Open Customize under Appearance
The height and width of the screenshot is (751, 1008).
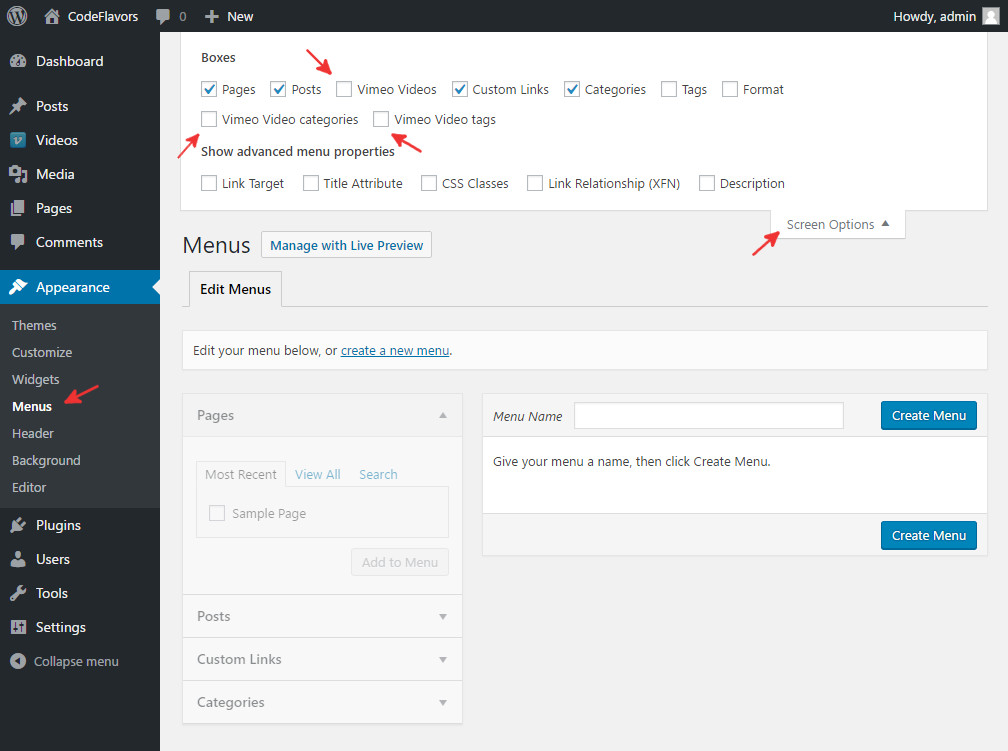coord(42,352)
